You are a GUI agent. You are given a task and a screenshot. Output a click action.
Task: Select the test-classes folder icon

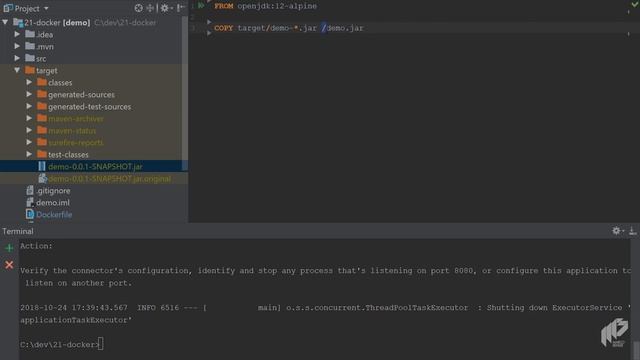click(42, 154)
